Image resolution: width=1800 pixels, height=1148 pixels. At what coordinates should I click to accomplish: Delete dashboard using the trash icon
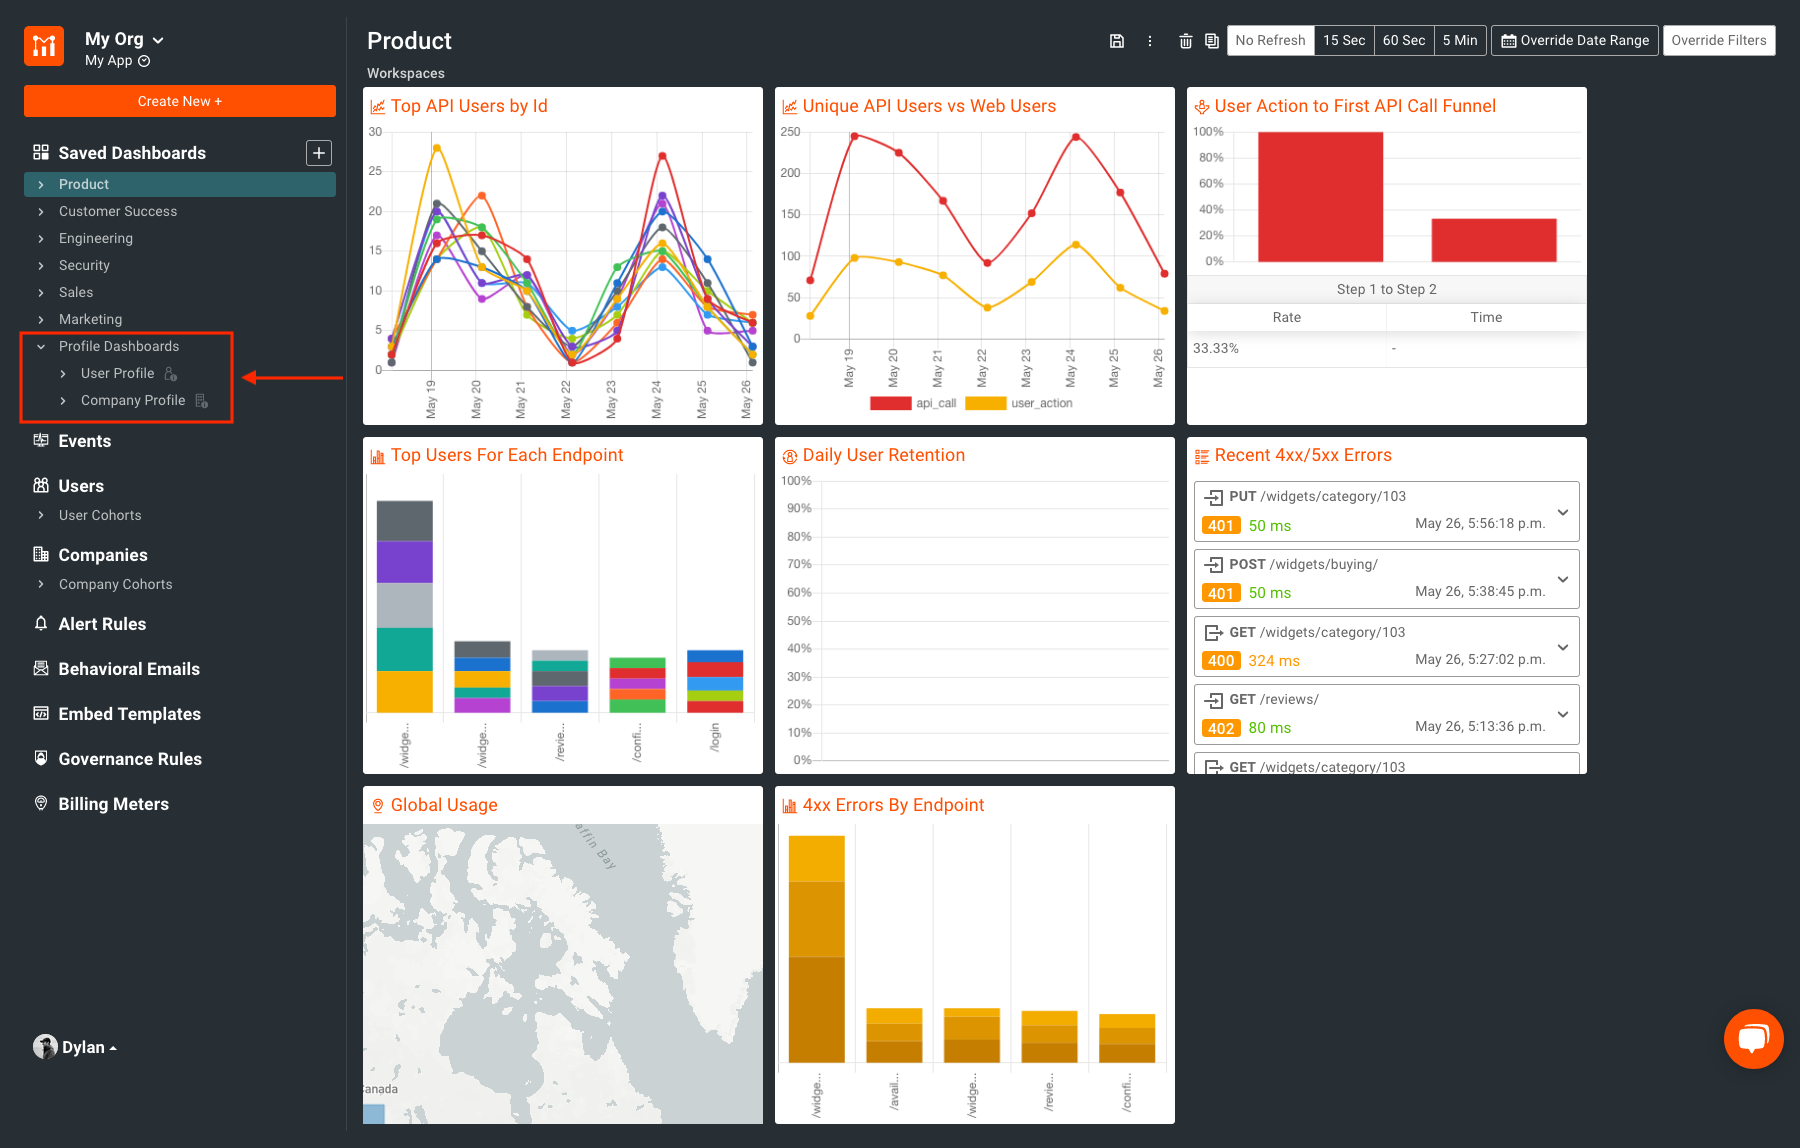point(1186,41)
